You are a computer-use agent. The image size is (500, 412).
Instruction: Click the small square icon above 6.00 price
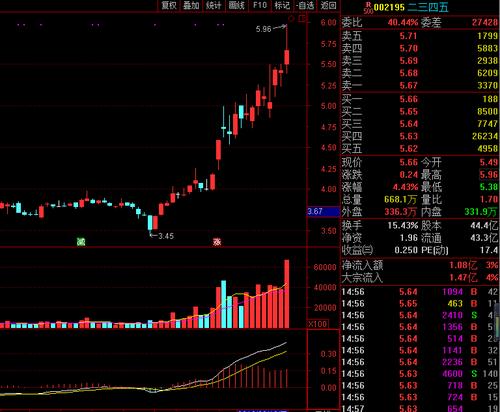tap(303, 18)
